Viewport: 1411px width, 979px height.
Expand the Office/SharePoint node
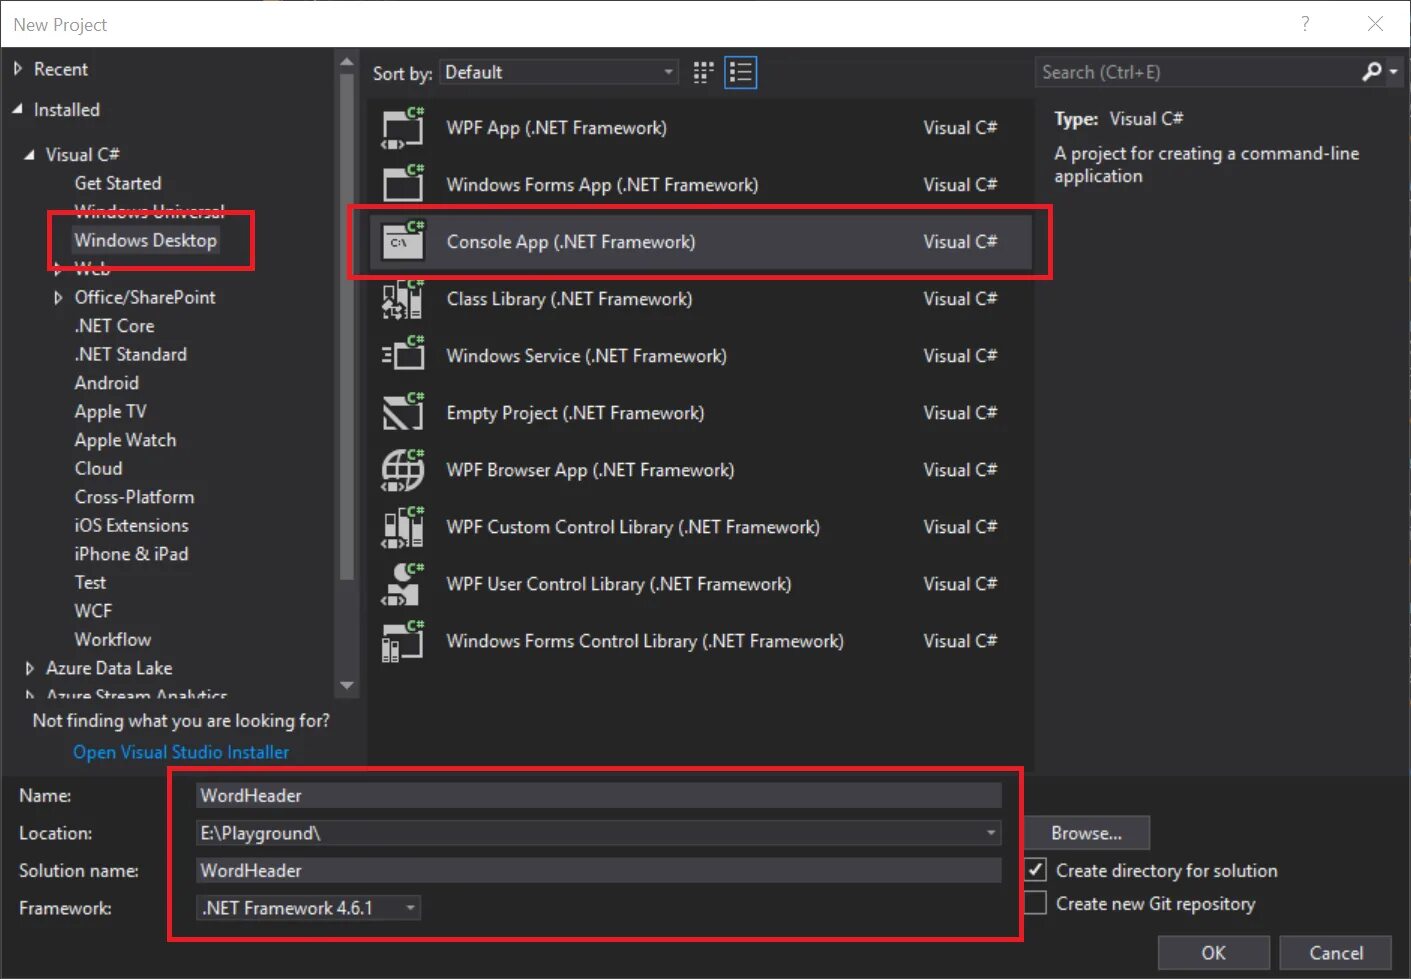pos(58,298)
